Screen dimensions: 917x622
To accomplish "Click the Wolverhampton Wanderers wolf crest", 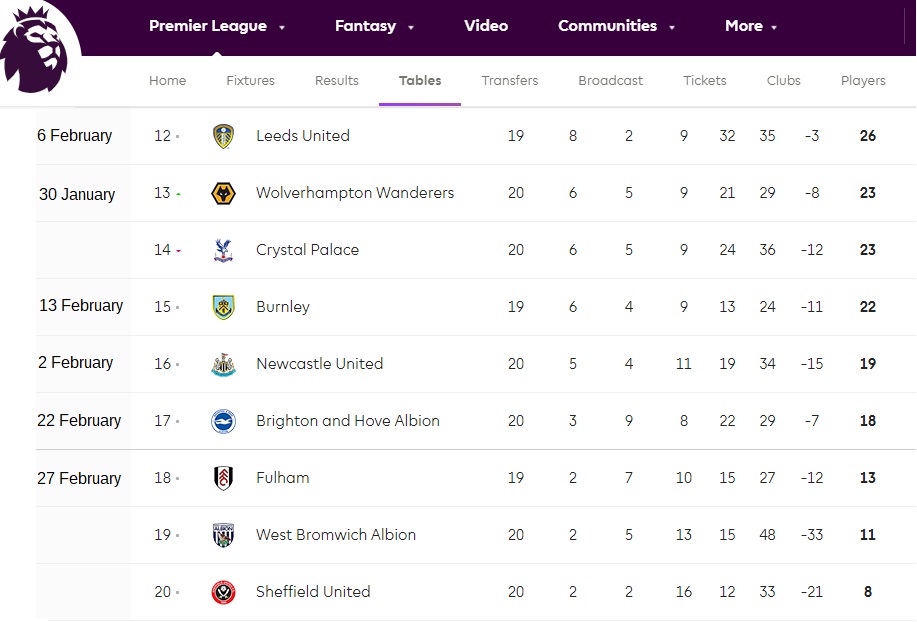I will point(224,193).
